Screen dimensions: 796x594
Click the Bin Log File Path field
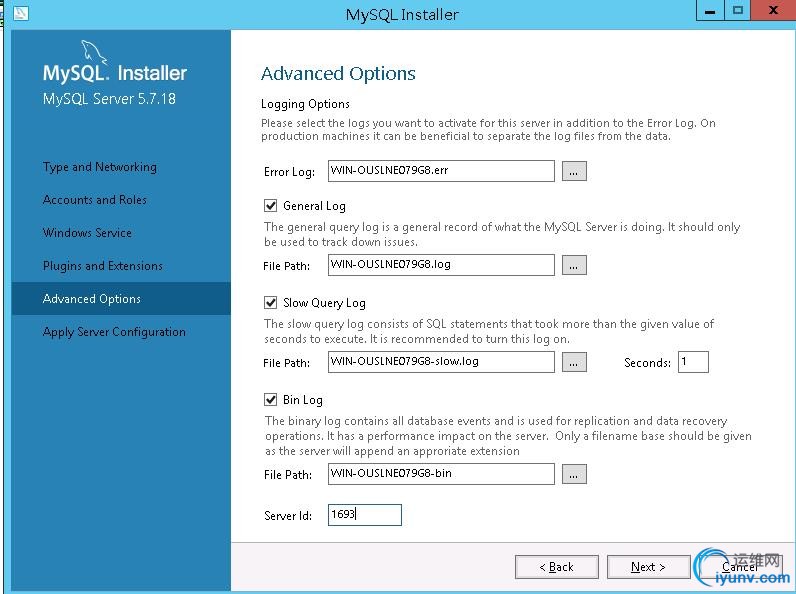tap(441, 474)
